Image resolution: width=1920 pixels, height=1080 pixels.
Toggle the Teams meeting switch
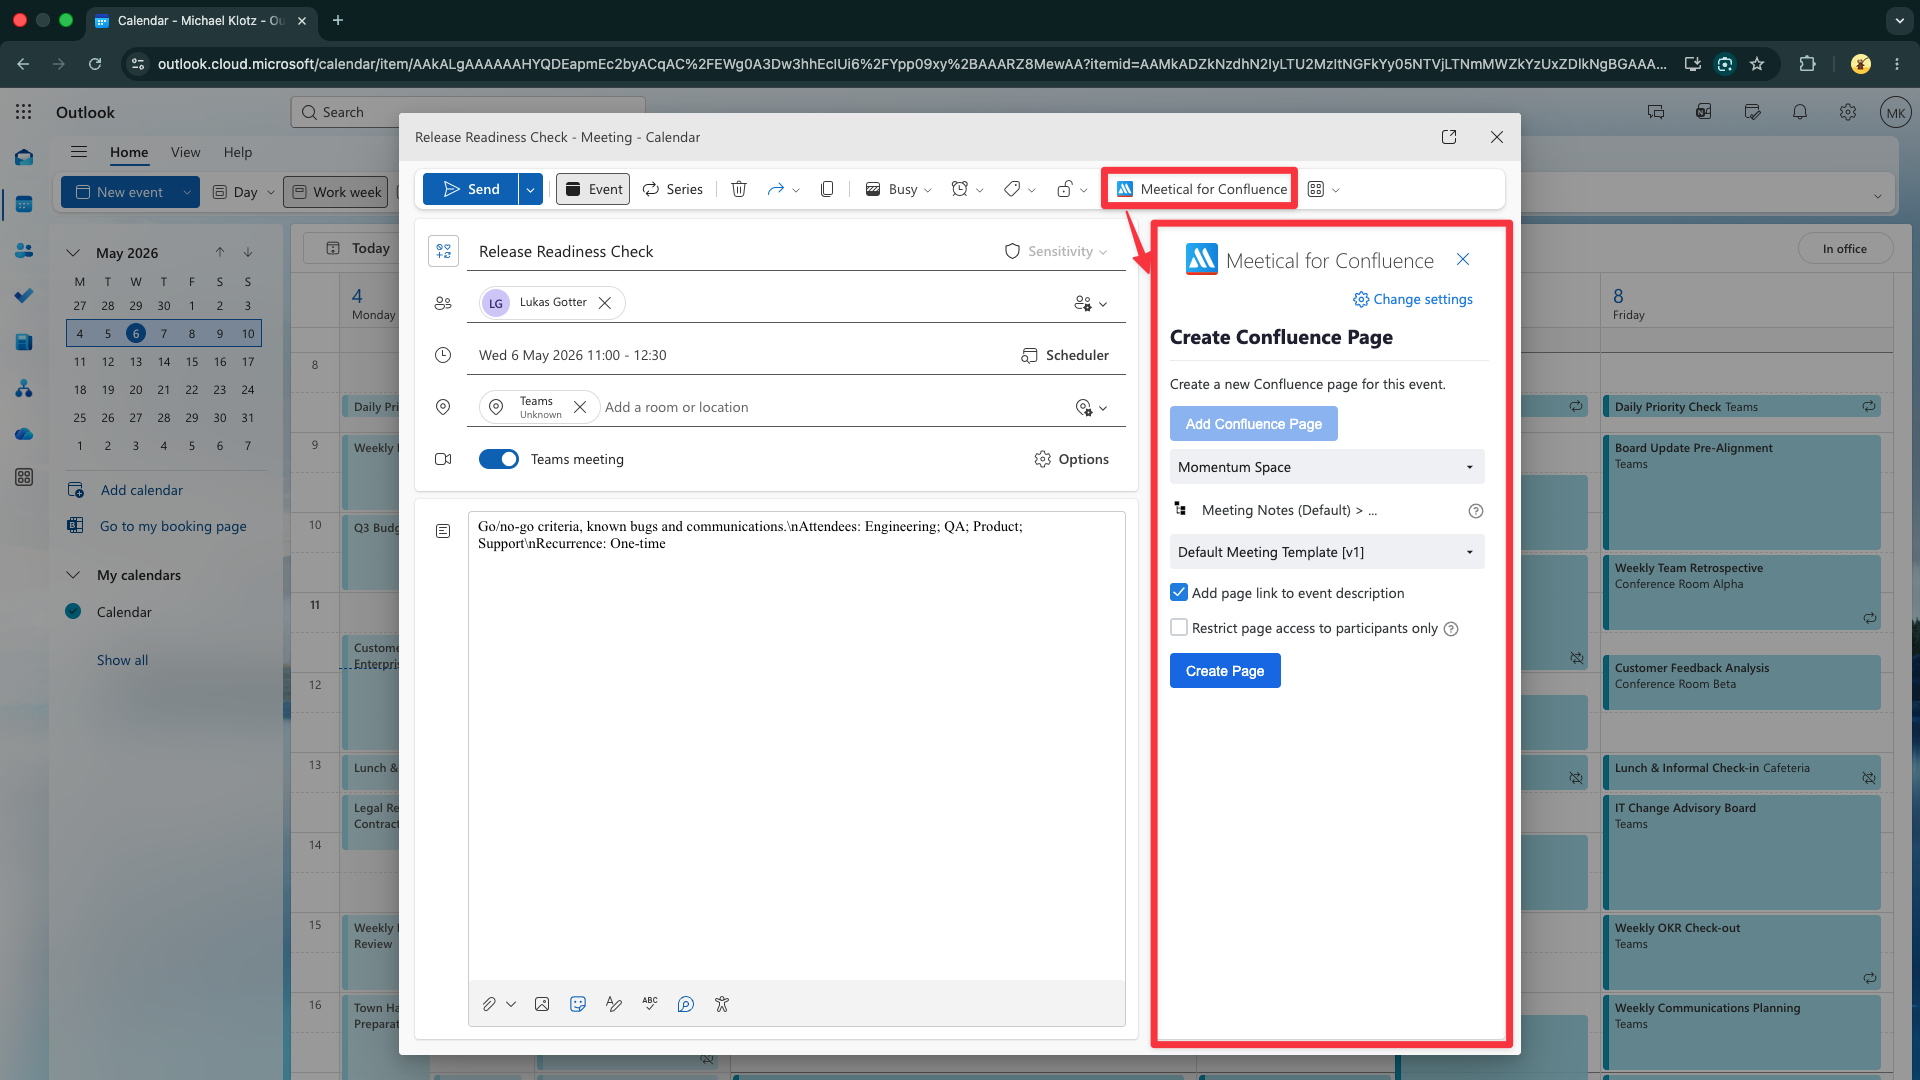[499, 459]
